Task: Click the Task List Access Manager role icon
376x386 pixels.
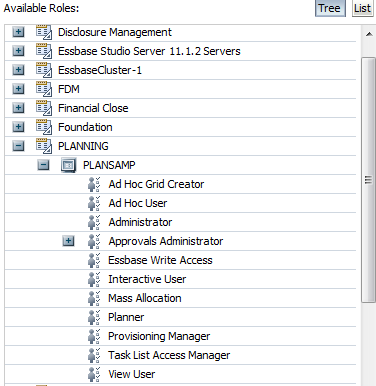Action: tap(94, 355)
